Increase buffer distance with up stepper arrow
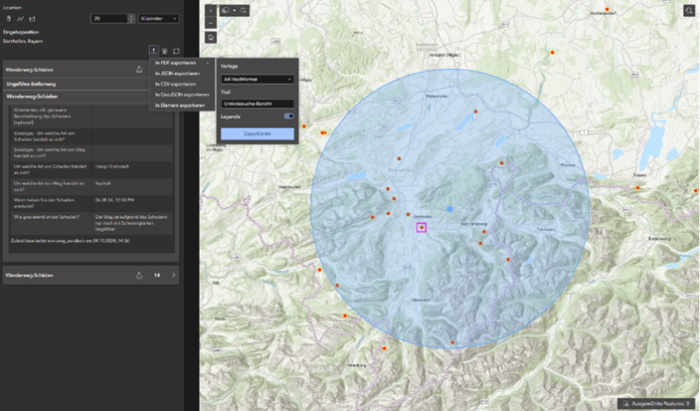700x411 pixels. 131,16
